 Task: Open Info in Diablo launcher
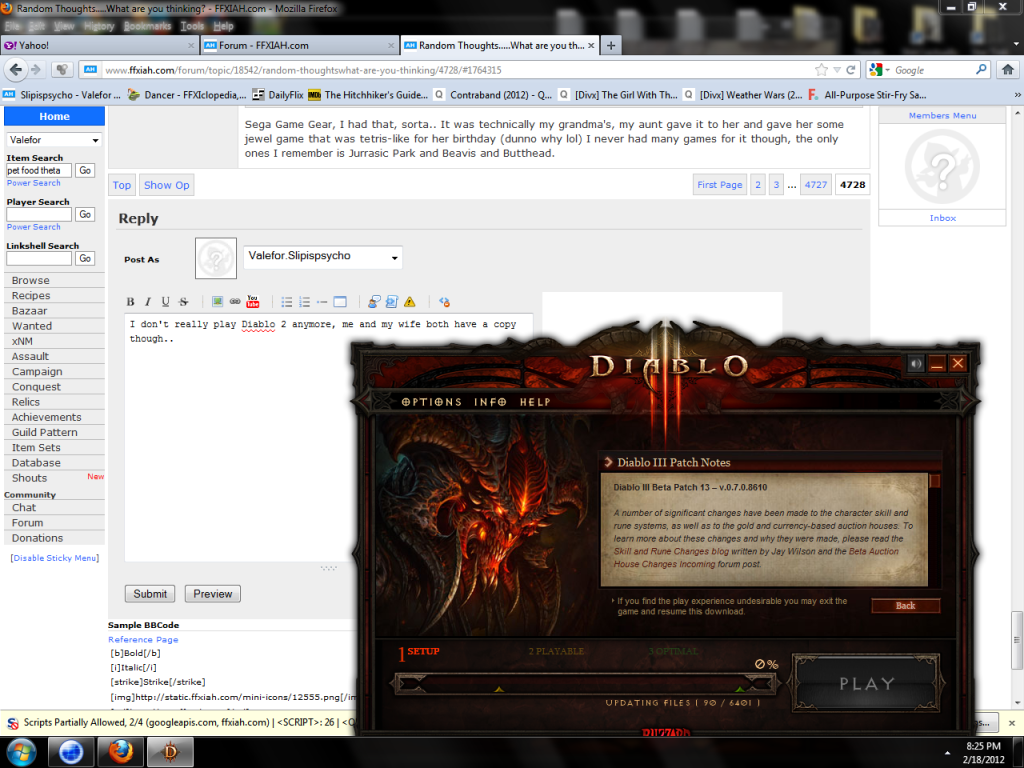490,402
